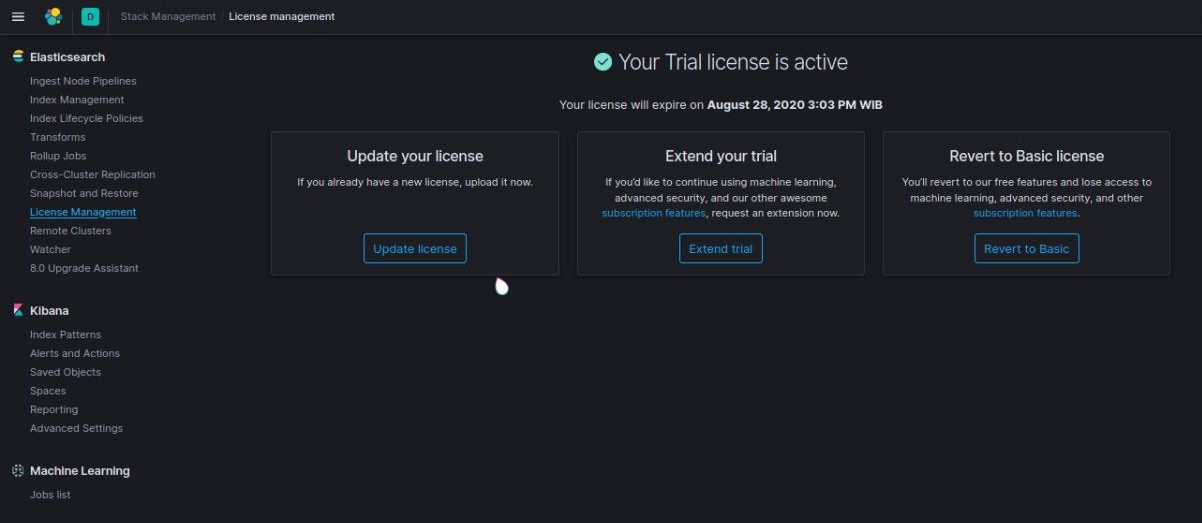The width and height of the screenshot is (1202, 523).
Task: Click the Revert to Basic button
Action: (1027, 249)
